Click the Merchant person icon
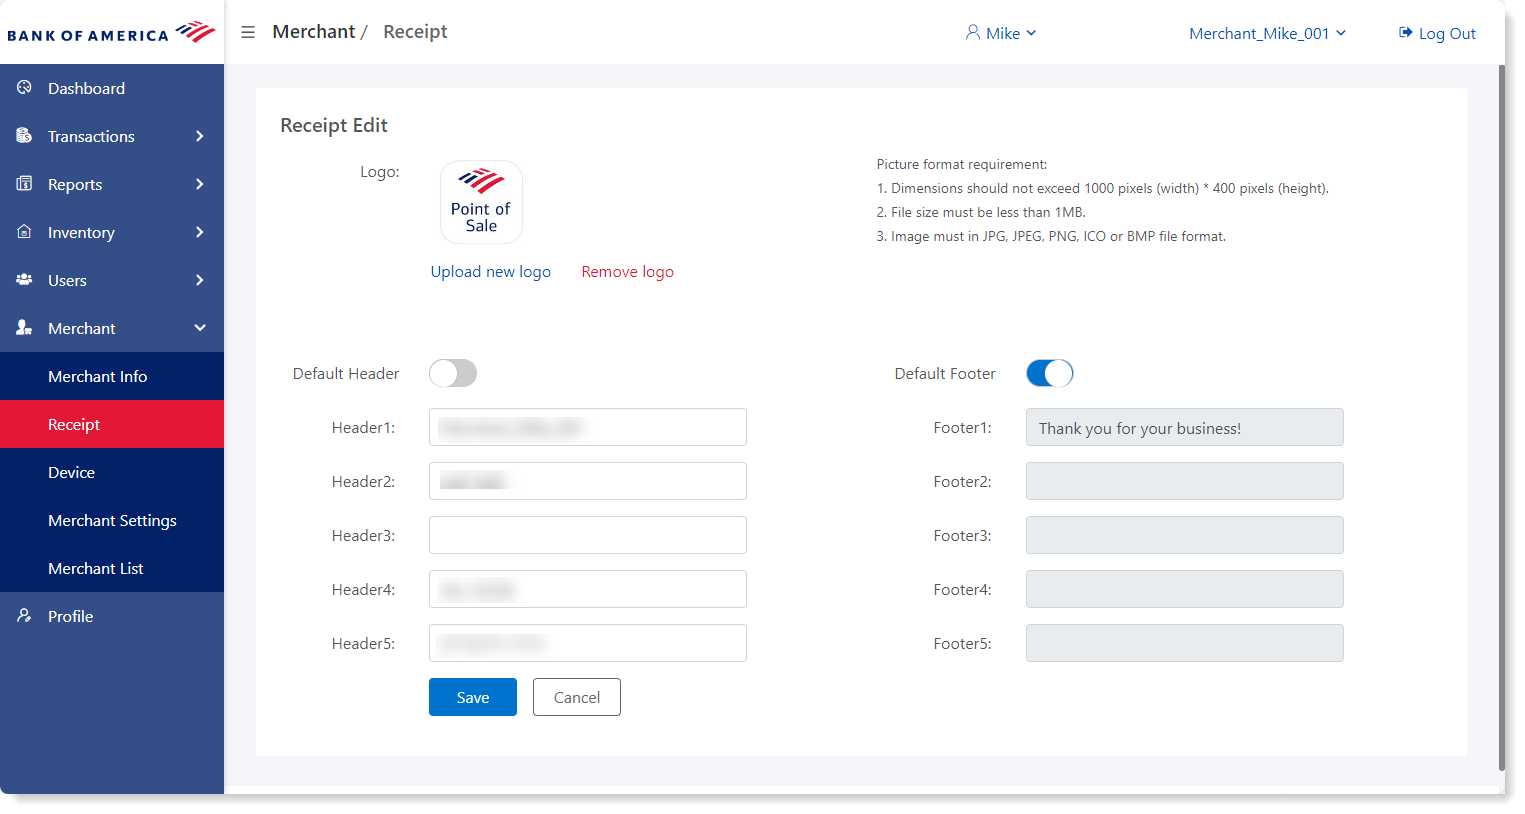 click(24, 327)
